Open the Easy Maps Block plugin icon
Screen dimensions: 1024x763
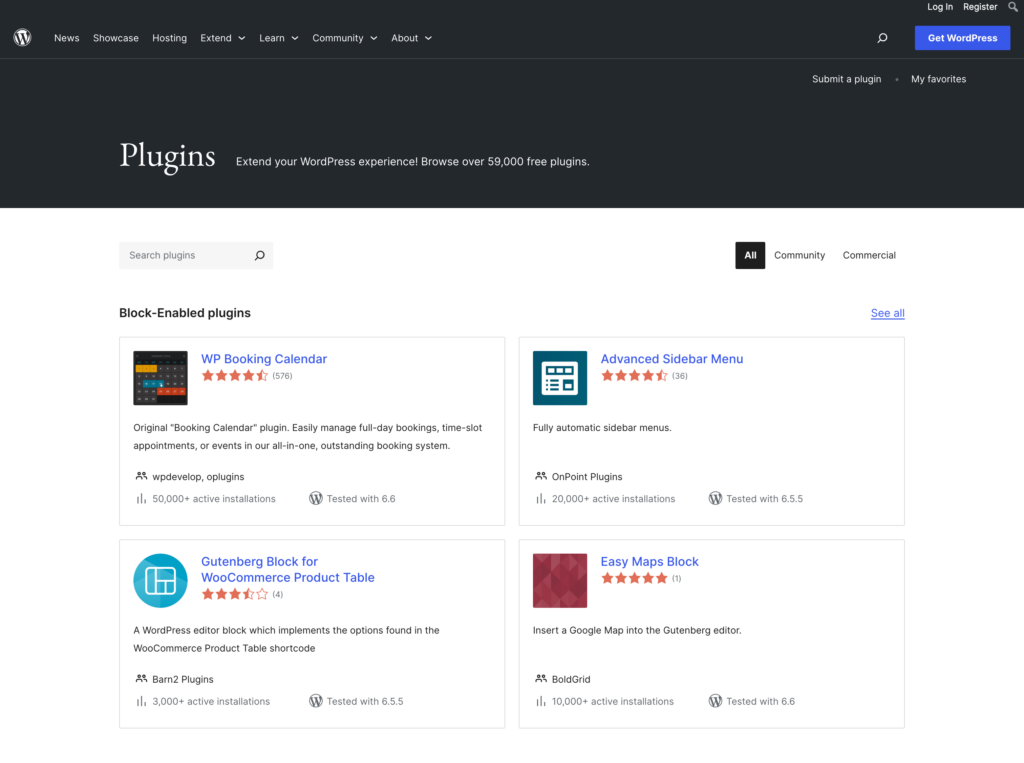560,581
